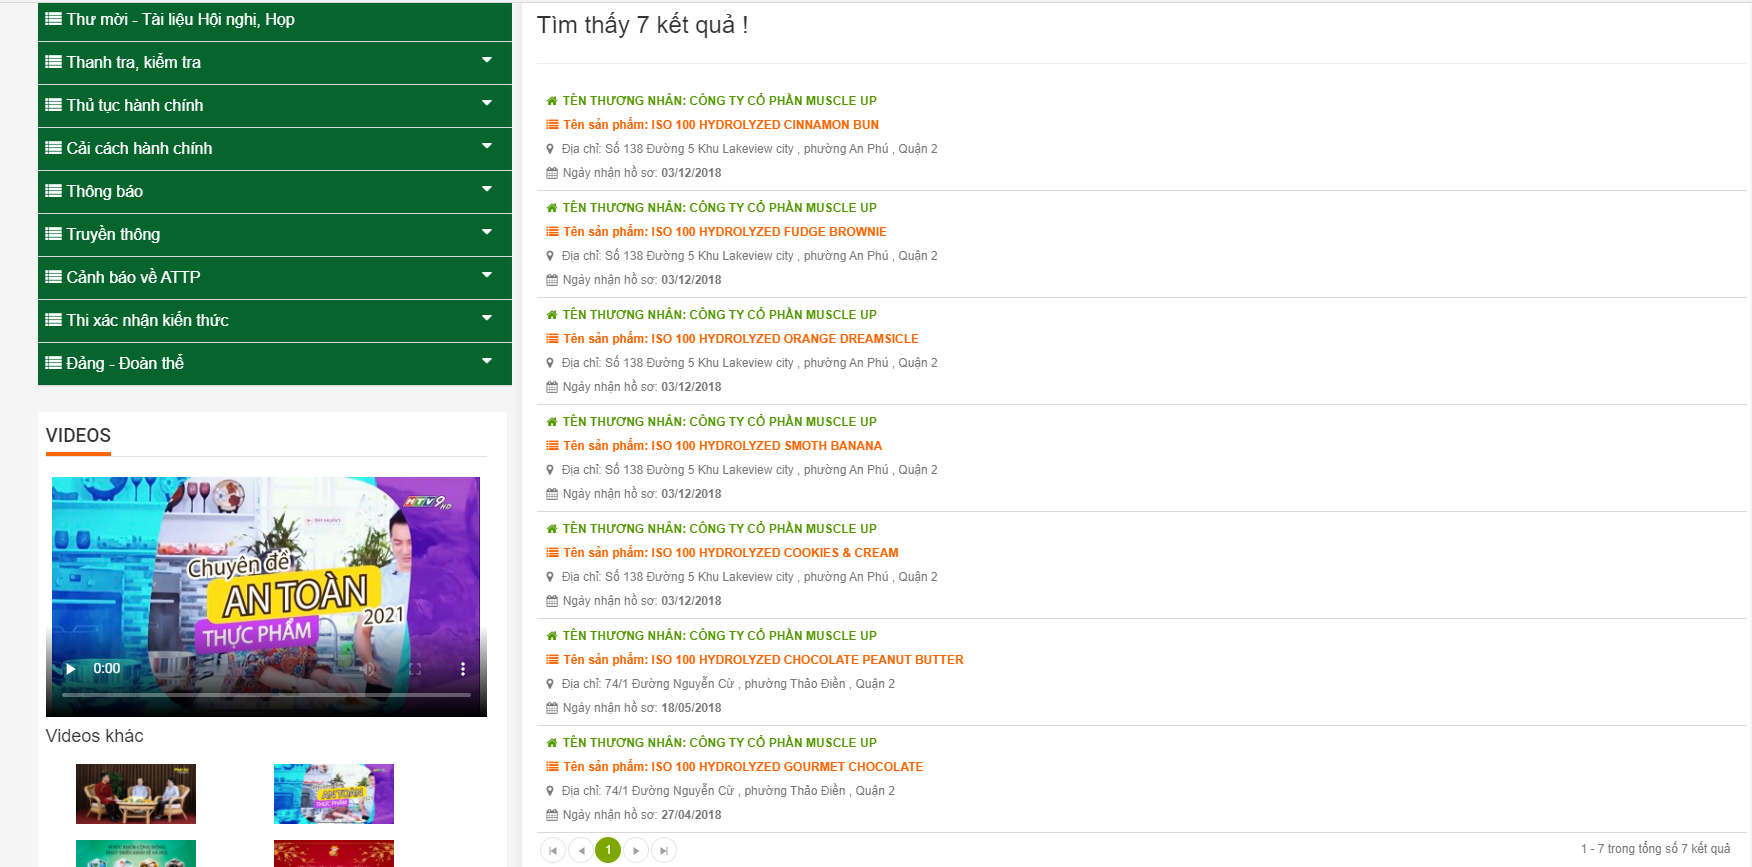
Task: Click home icon of GOURMET CHOCOLATE result
Action: pyautogui.click(x=552, y=743)
